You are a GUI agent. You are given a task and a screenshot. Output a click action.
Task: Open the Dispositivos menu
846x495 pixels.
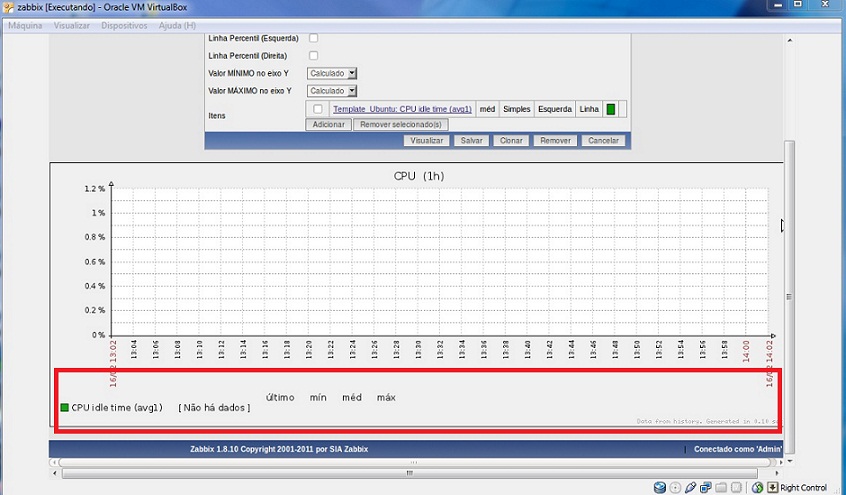(124, 25)
